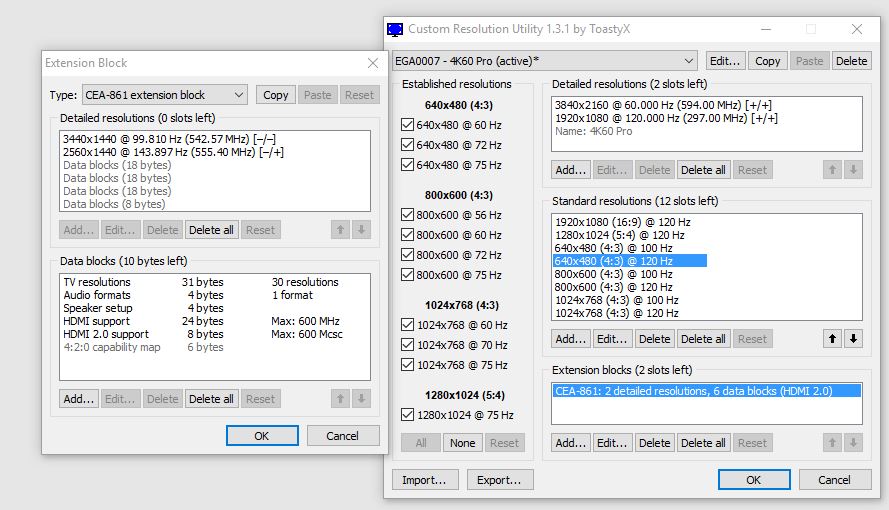Toggle 800x600 @ 72 Hz checkbox
Image resolution: width=889 pixels, height=510 pixels.
pos(407,255)
